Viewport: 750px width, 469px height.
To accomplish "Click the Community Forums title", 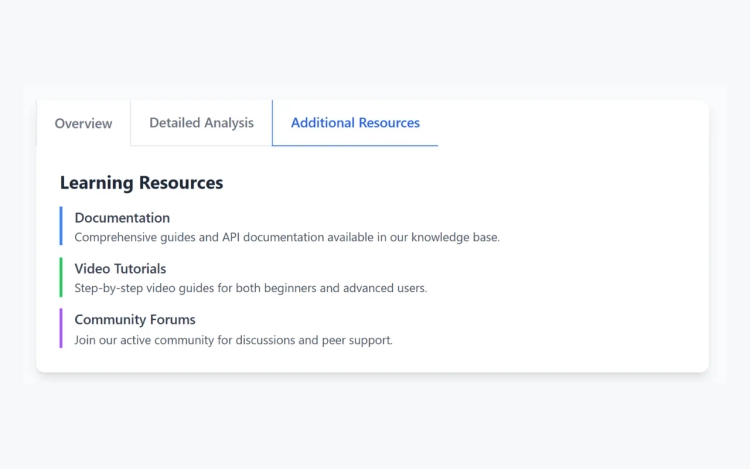I will [x=135, y=319].
